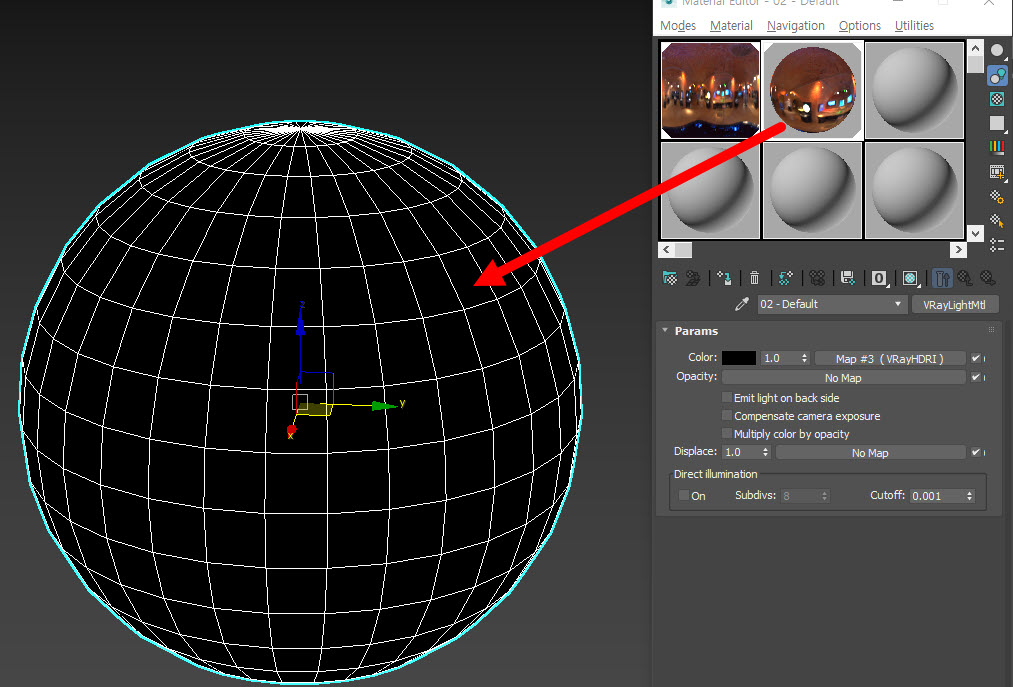Toggle the Show End Result icon
Viewport: 1013px width, 687px height.
pos(942,278)
